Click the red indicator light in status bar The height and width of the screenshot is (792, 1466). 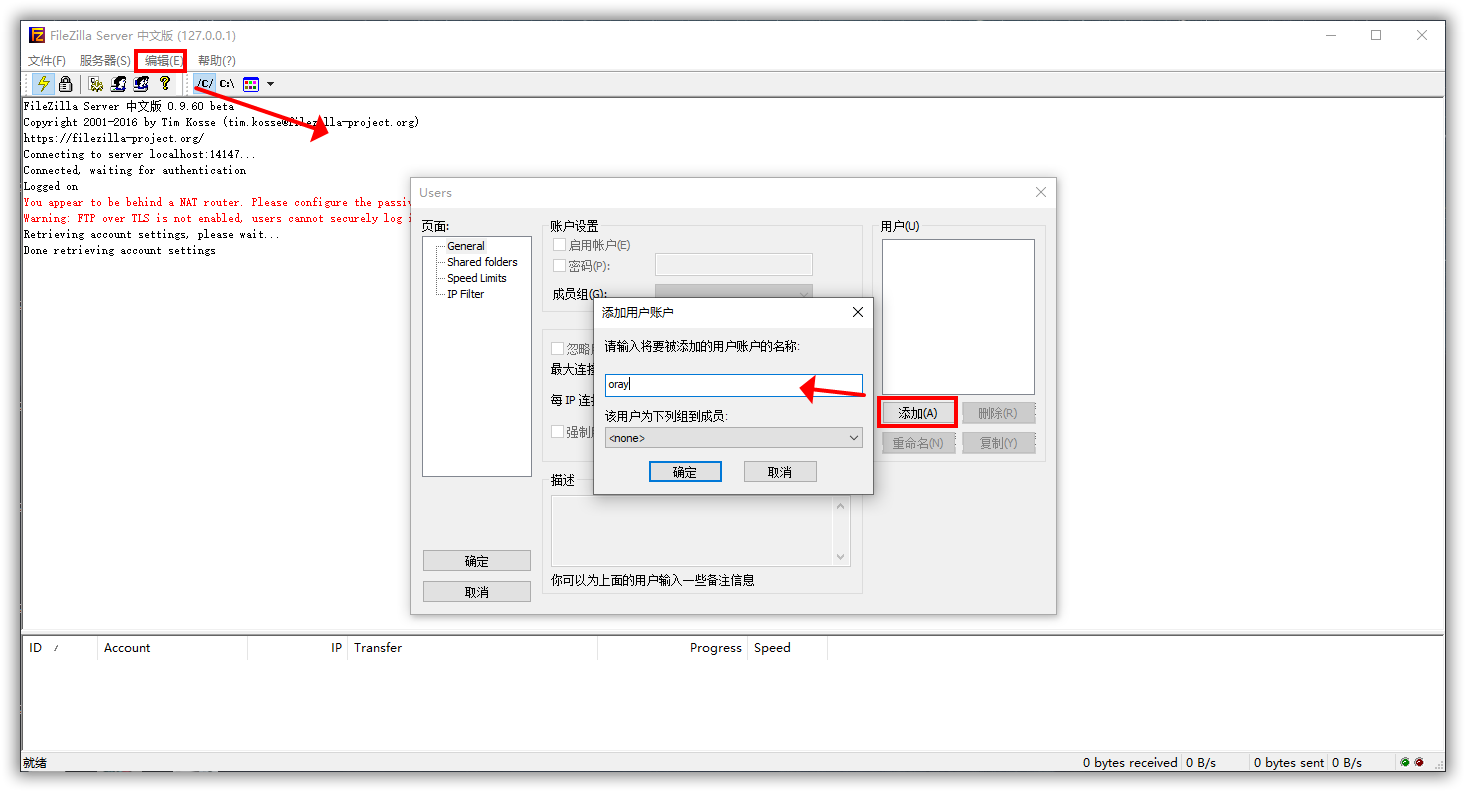(1419, 762)
